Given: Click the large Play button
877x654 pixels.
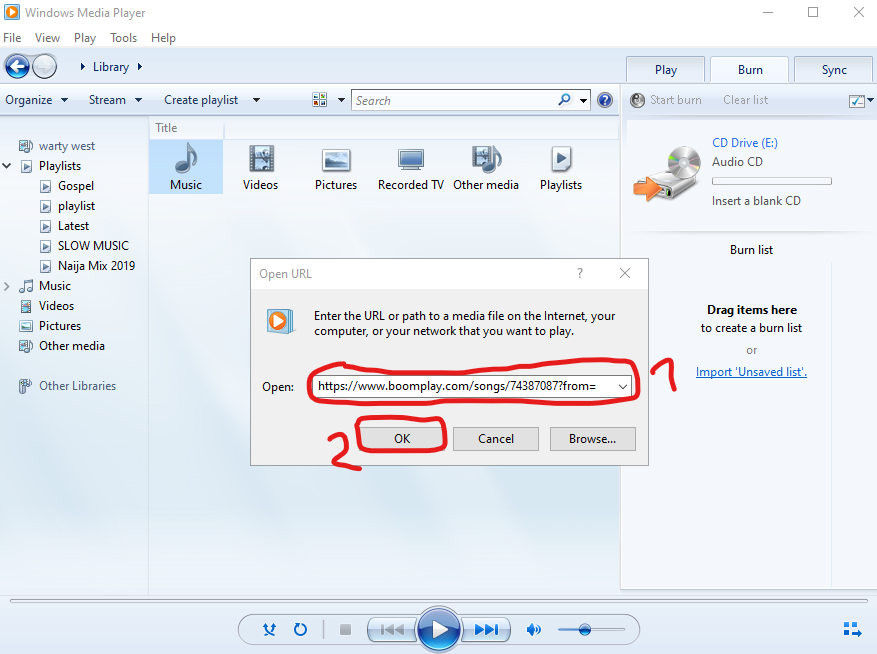Looking at the screenshot, I should tap(438, 629).
